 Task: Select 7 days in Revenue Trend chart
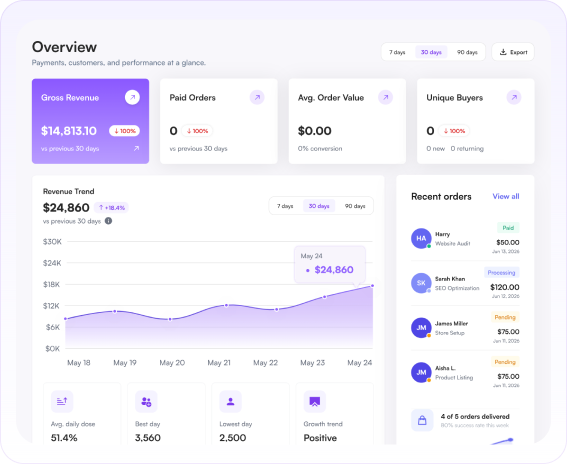tap(285, 206)
